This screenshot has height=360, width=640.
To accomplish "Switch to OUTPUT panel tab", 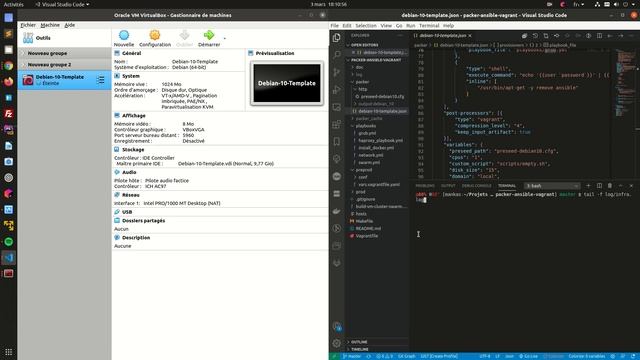I will (x=448, y=186).
